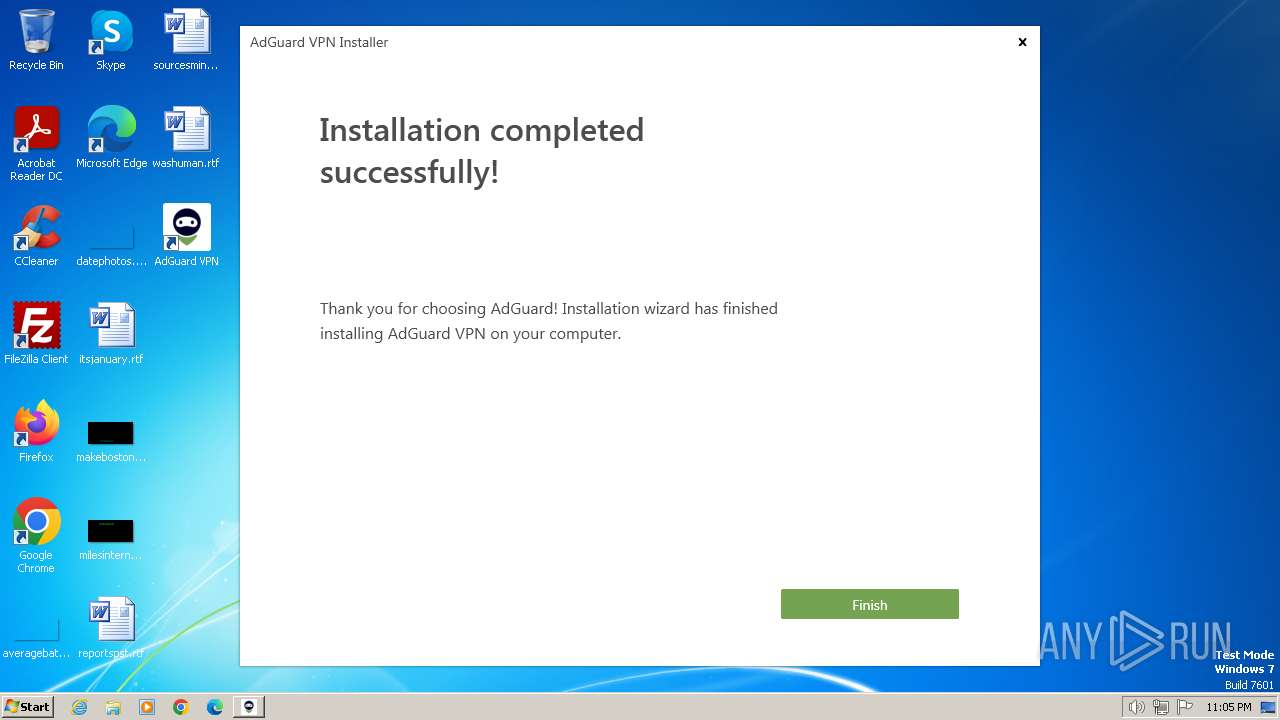The width and height of the screenshot is (1280, 720).
Task: Launch Internet Explorer from the taskbar
Action: [80, 707]
